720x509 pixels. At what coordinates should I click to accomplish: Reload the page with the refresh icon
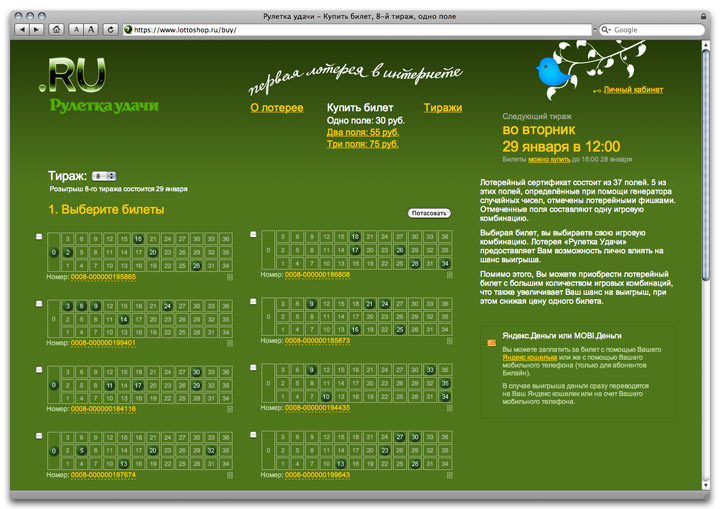[x=111, y=30]
